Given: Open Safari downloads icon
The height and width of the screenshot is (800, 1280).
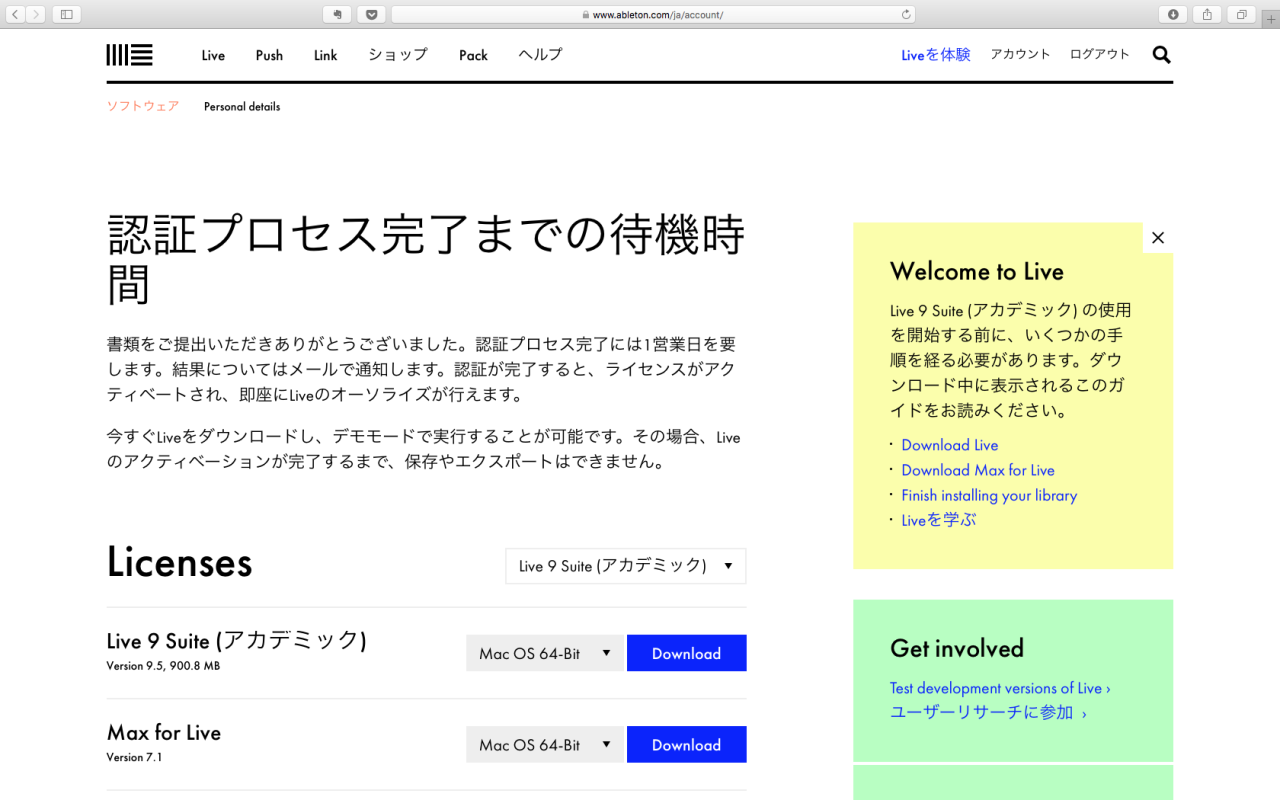Looking at the screenshot, I should point(1173,14).
